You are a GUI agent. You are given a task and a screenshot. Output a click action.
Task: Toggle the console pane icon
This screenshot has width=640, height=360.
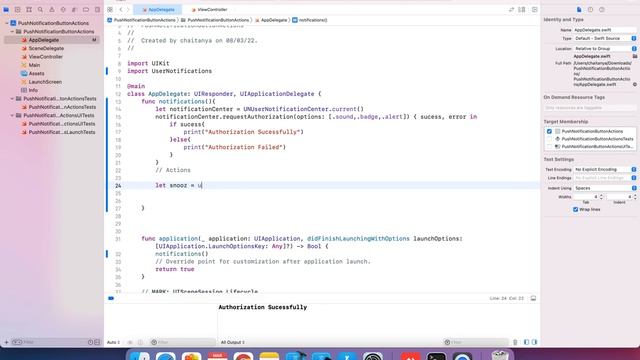click(534, 342)
